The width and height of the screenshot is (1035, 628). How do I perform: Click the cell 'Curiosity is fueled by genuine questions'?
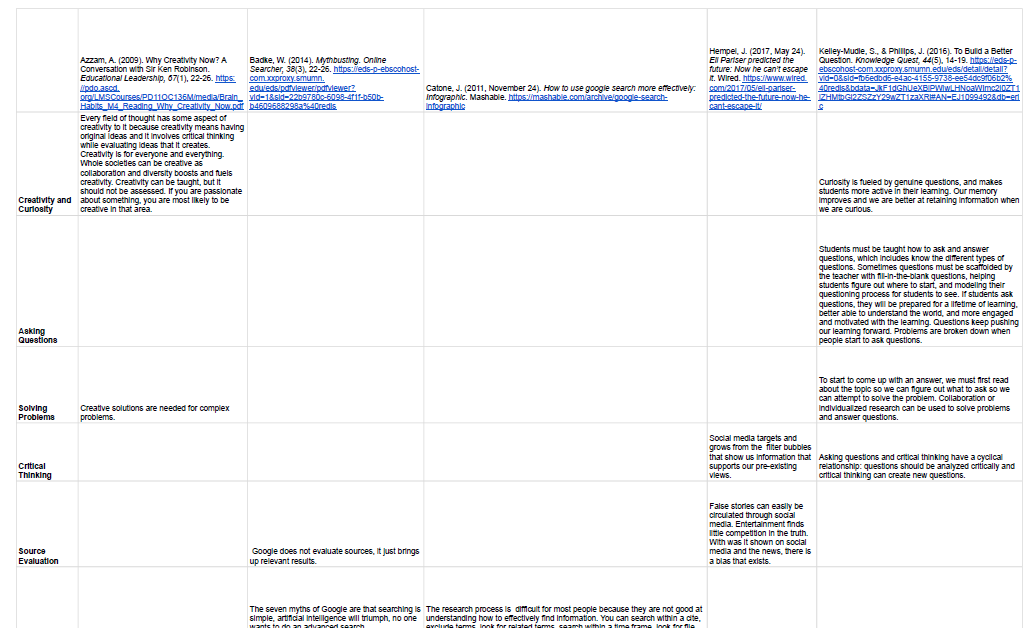click(919, 164)
